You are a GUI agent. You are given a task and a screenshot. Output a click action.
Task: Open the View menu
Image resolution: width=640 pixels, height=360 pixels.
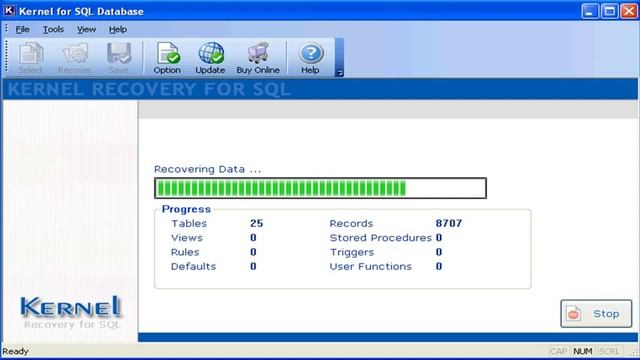click(87, 29)
